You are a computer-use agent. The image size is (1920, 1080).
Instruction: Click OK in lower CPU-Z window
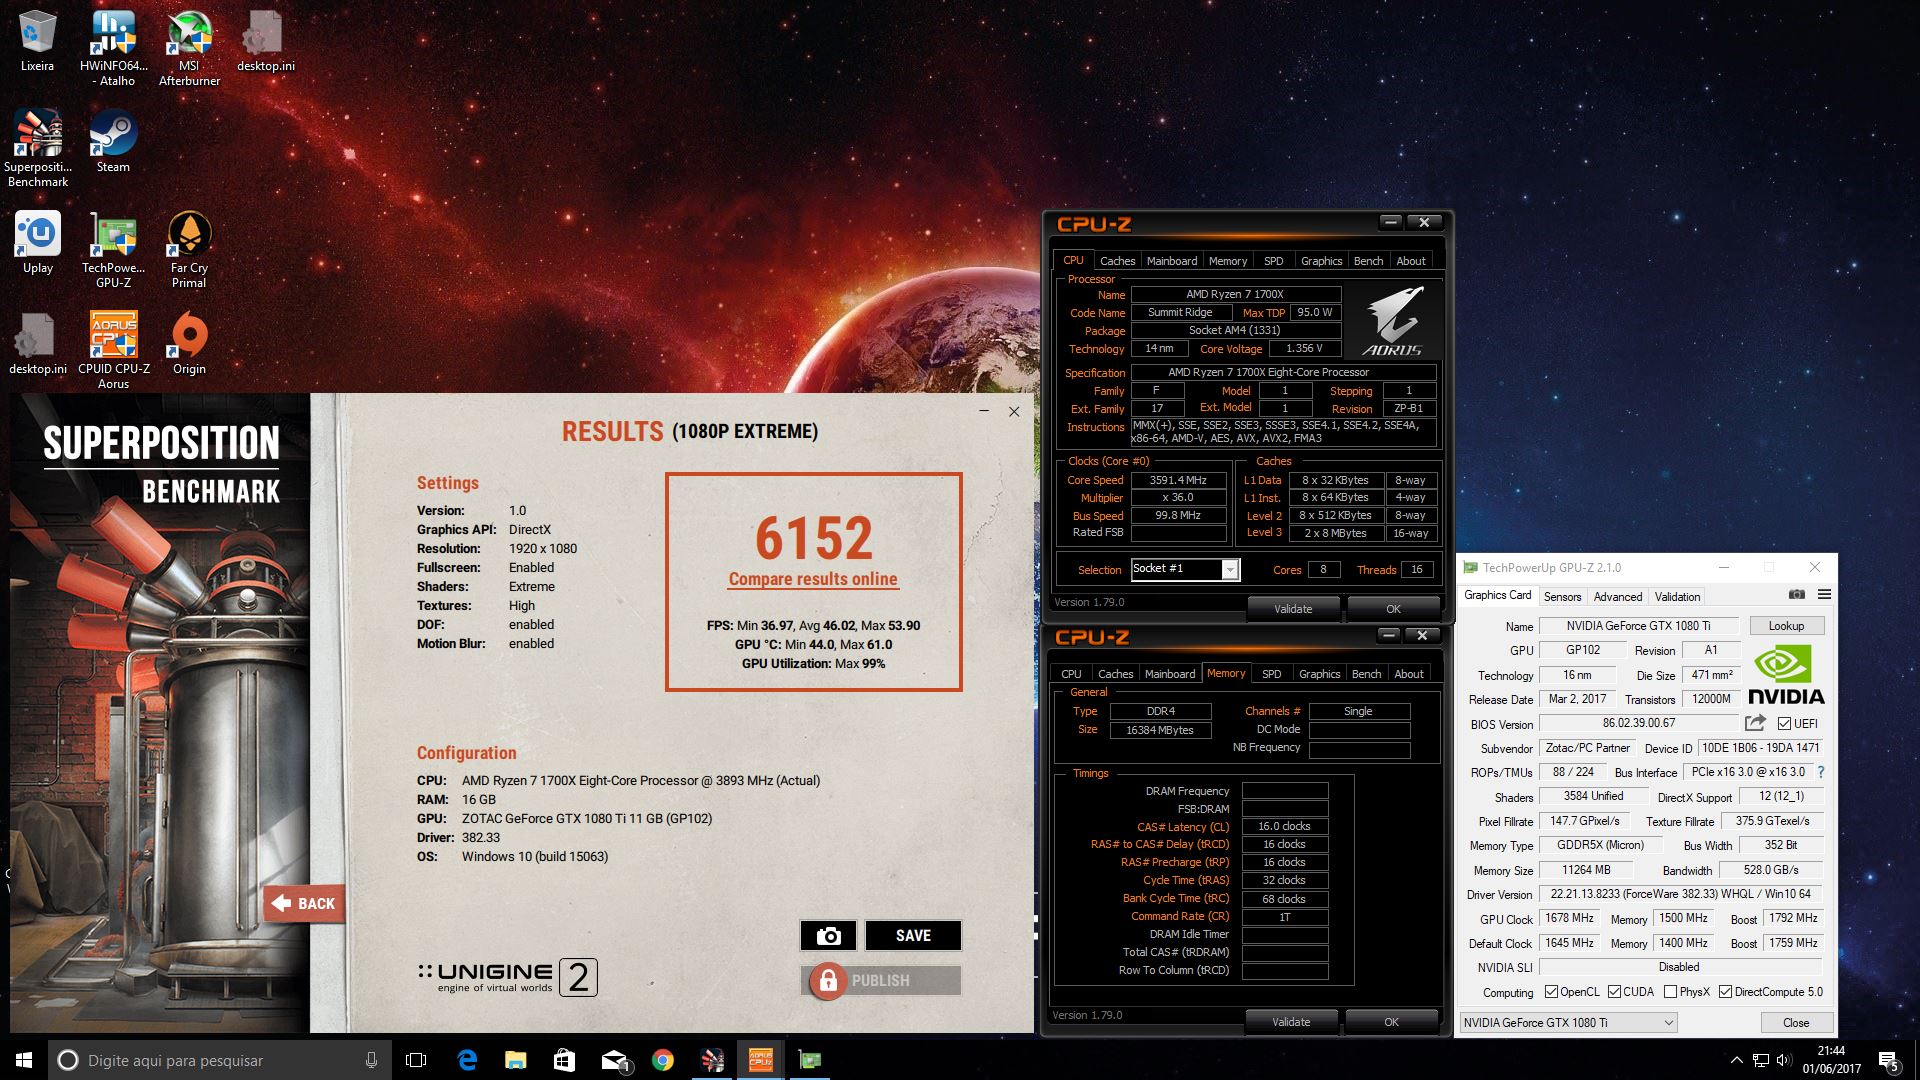pos(1391,1022)
